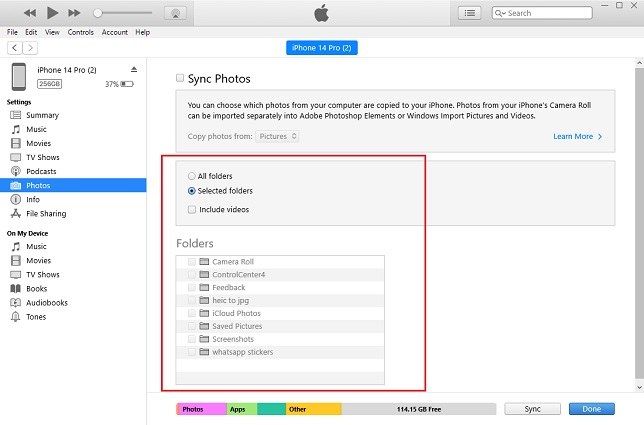Open the Copy photos from Pictures dropdown

coord(277,136)
